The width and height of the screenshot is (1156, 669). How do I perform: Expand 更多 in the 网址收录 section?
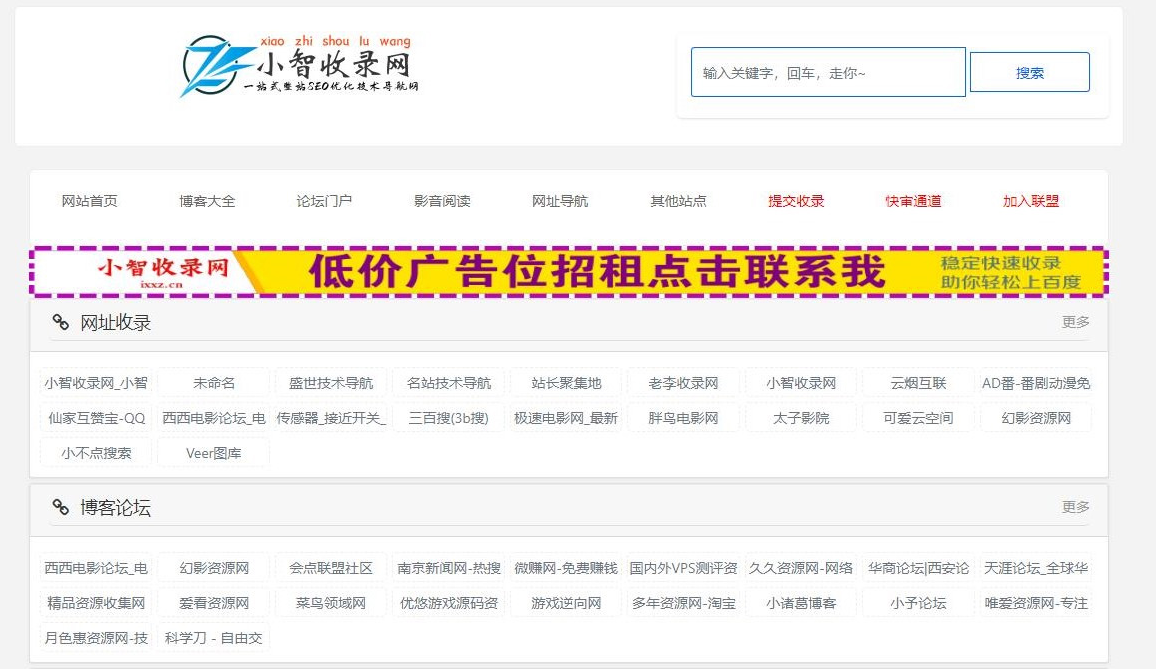(x=1075, y=322)
